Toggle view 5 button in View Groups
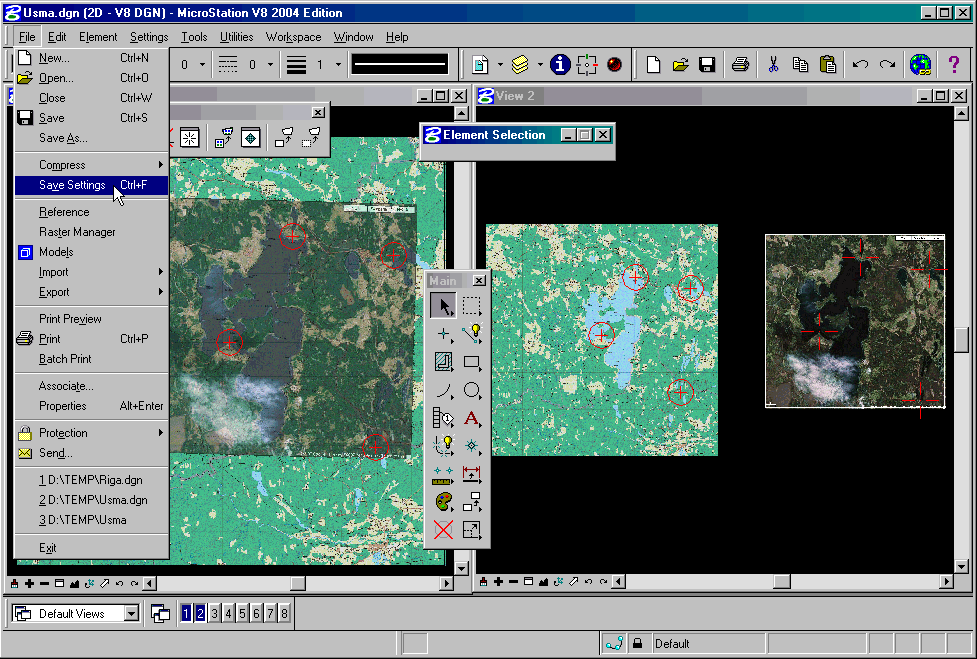Screen dimensions: 977x659 [x=242, y=614]
